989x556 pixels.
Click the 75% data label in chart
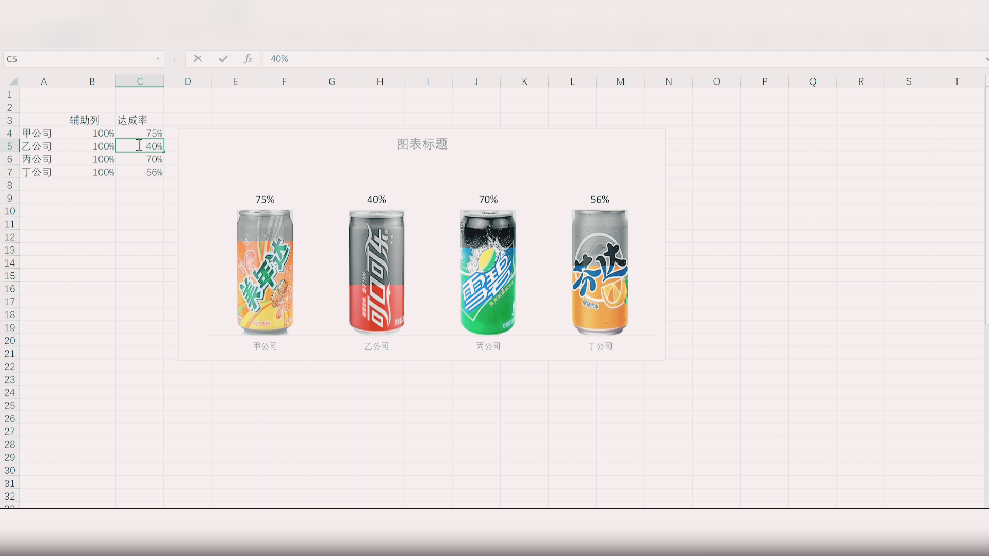coord(265,199)
